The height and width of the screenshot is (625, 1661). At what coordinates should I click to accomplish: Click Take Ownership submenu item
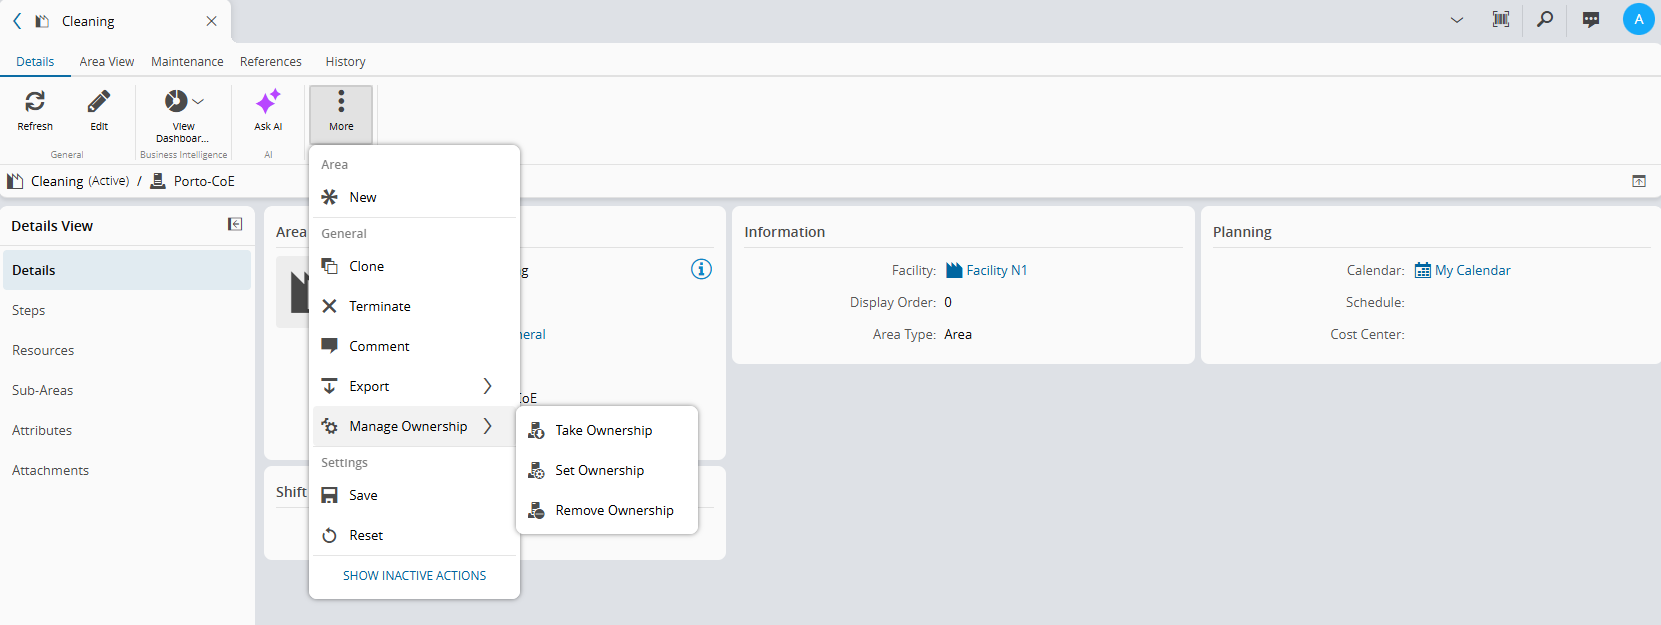pyautogui.click(x=606, y=430)
